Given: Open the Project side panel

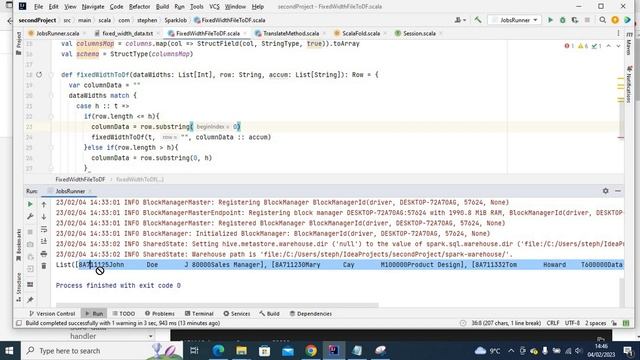Looking at the screenshot, I should 18,44.
